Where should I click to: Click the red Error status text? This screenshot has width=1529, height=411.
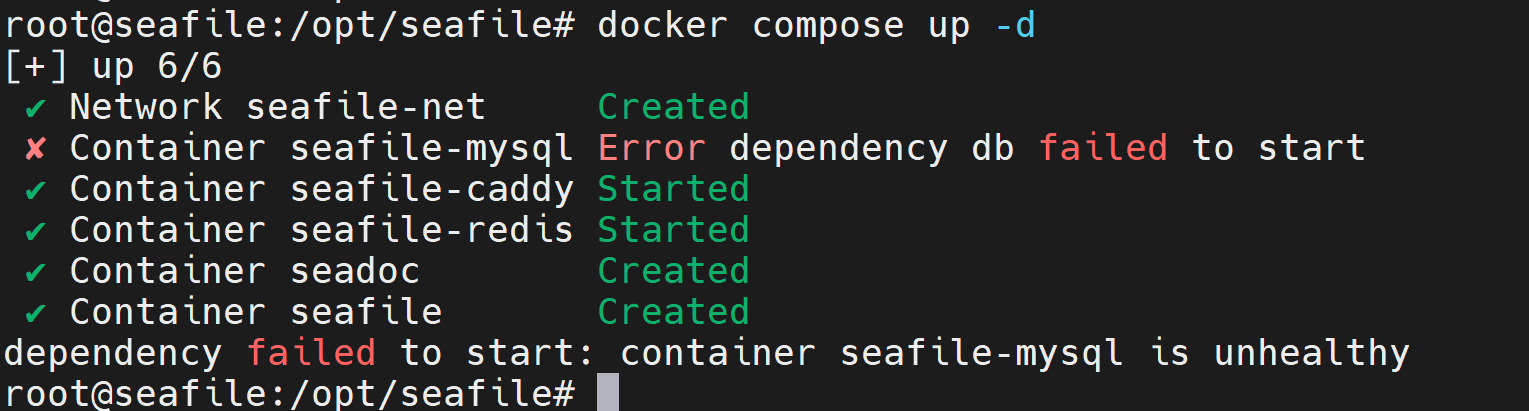coord(652,149)
